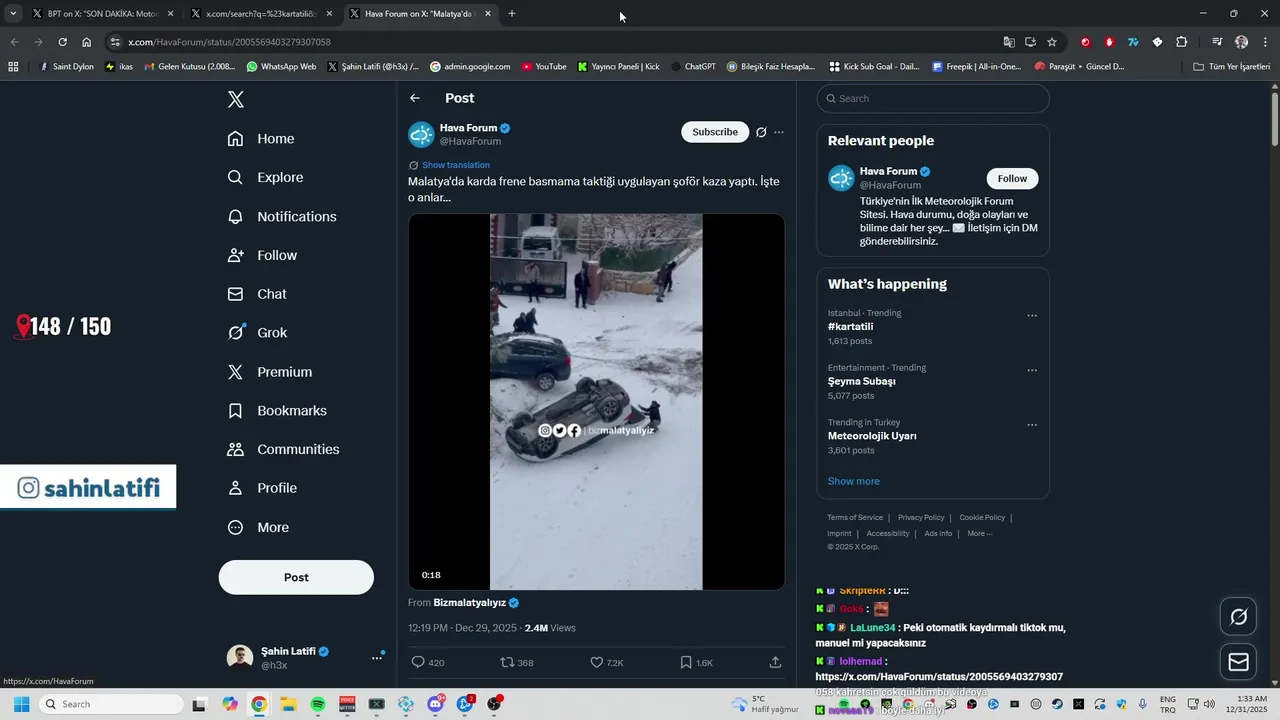The height and width of the screenshot is (720, 1280).
Task: Open the browser extensions puzzle icon
Action: [1181, 42]
